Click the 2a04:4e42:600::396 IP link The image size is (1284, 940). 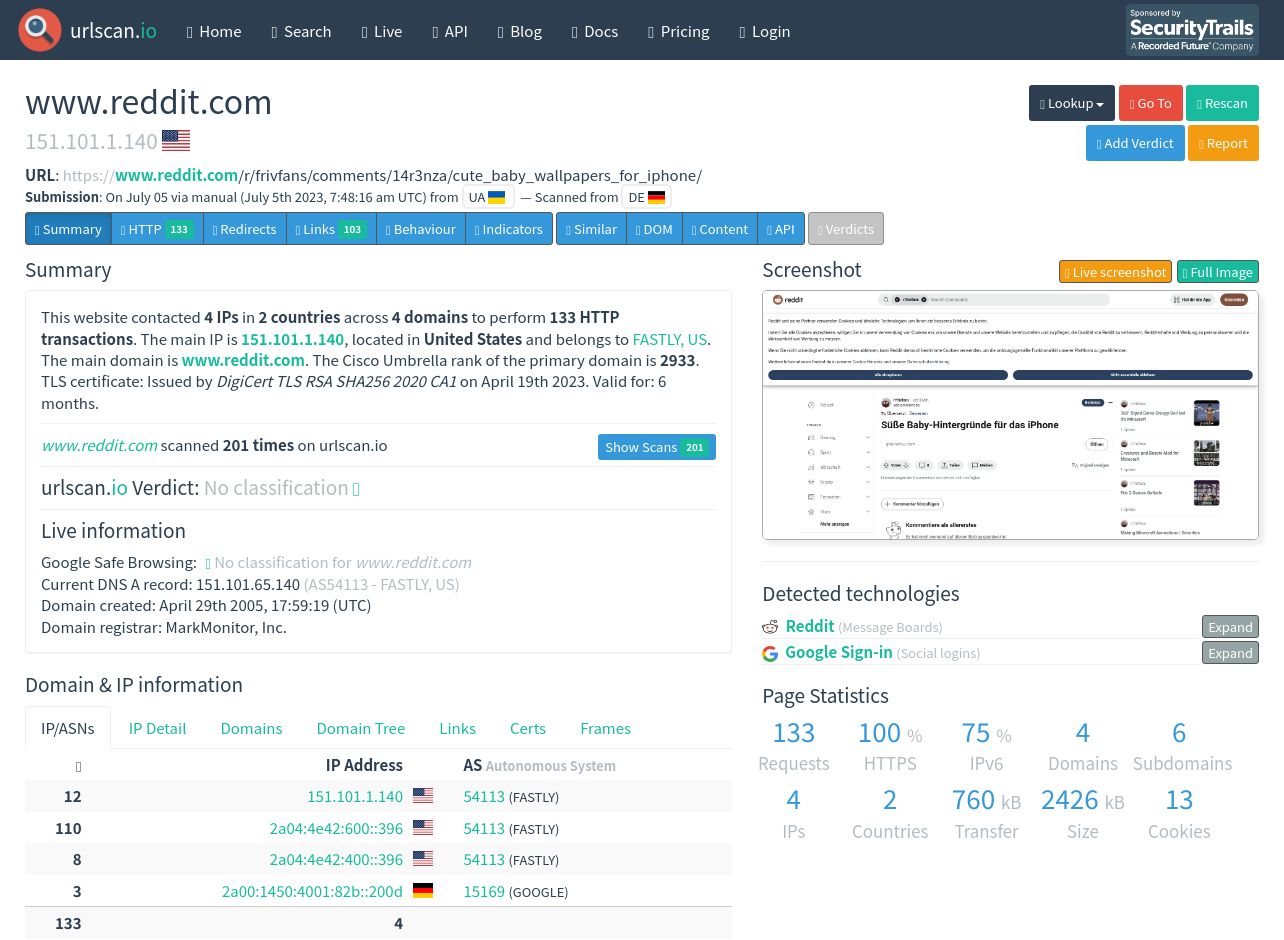pyautogui.click(x=336, y=828)
